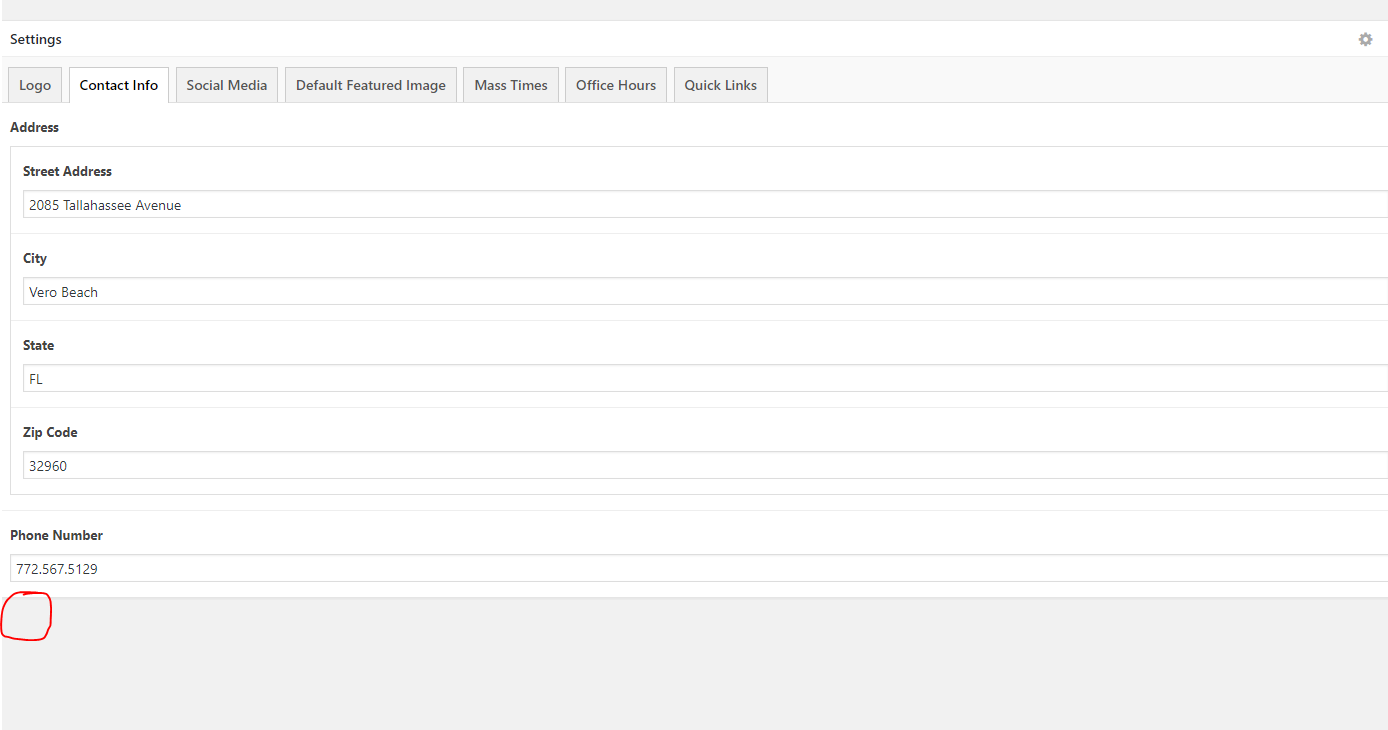
Task: Switch to Office Hours tab
Action: point(616,85)
